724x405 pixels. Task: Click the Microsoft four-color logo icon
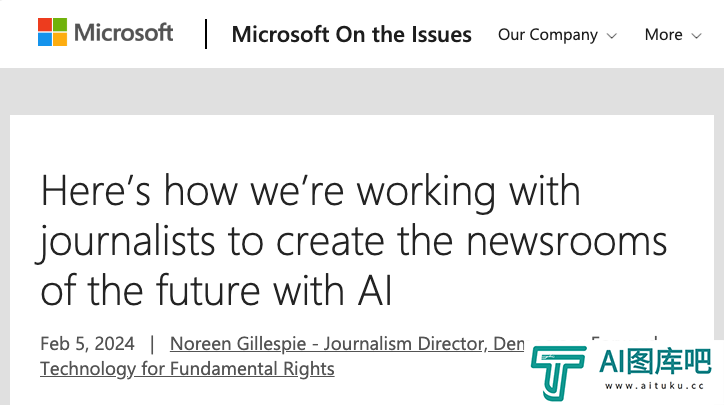coord(52,32)
